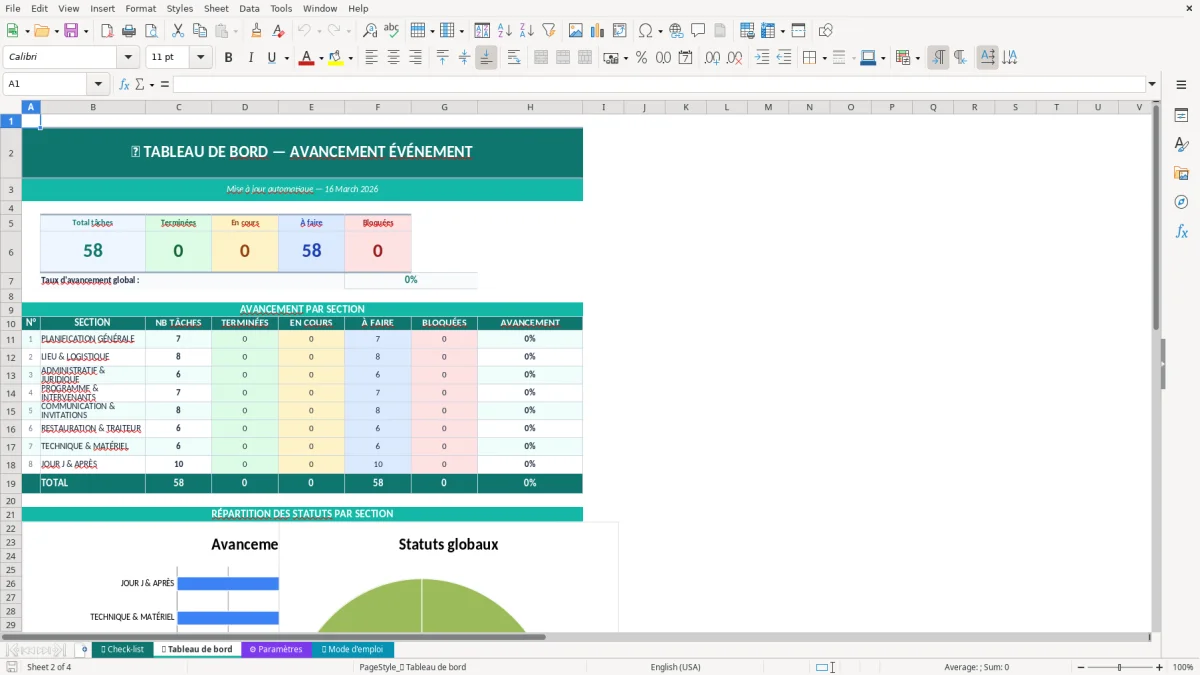Open the Styles menu
The width and height of the screenshot is (1200, 675).
tap(180, 8)
